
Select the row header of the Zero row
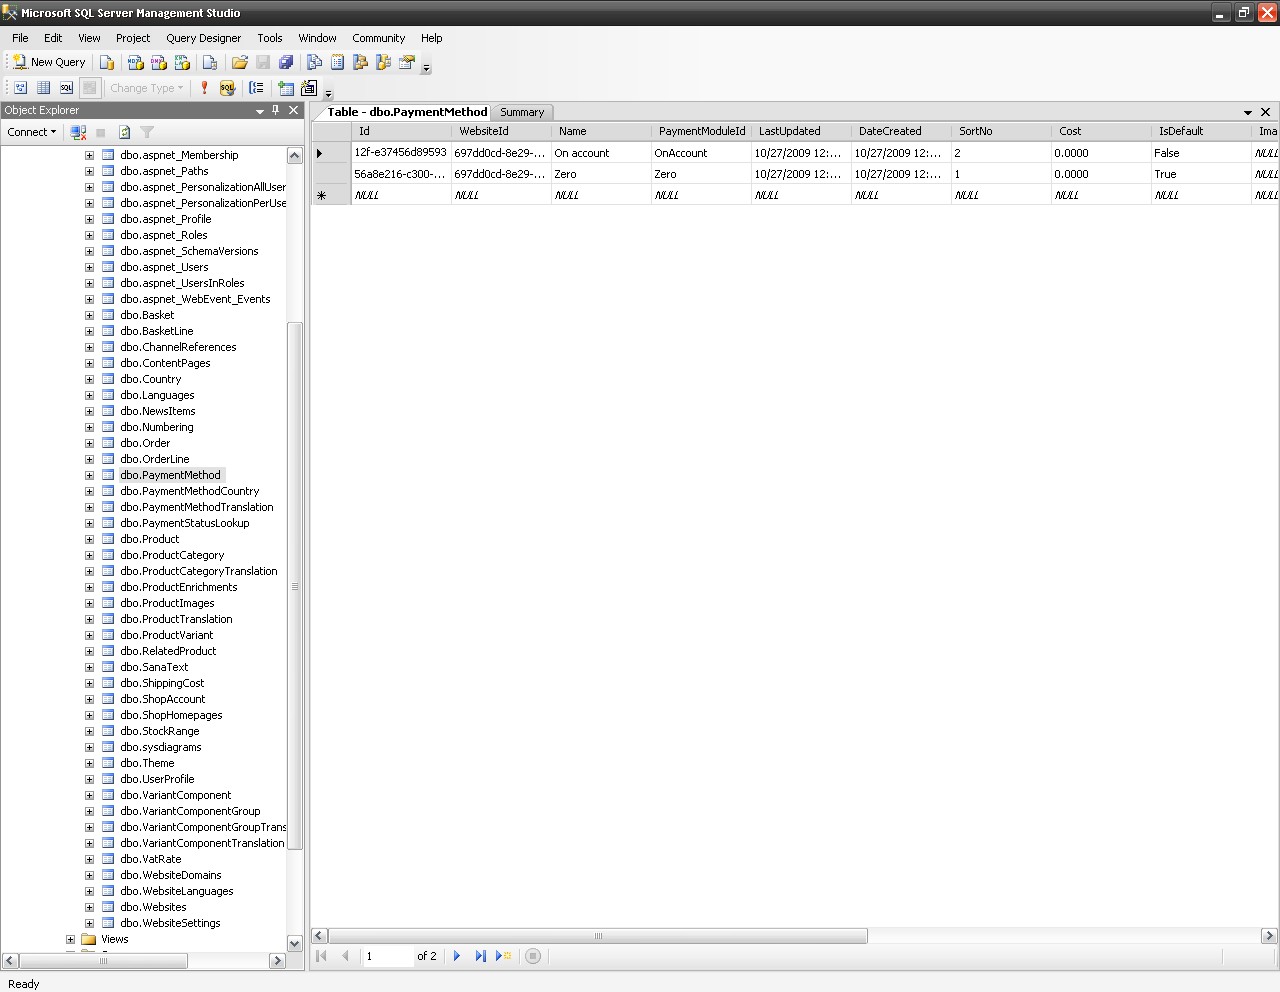click(x=331, y=174)
